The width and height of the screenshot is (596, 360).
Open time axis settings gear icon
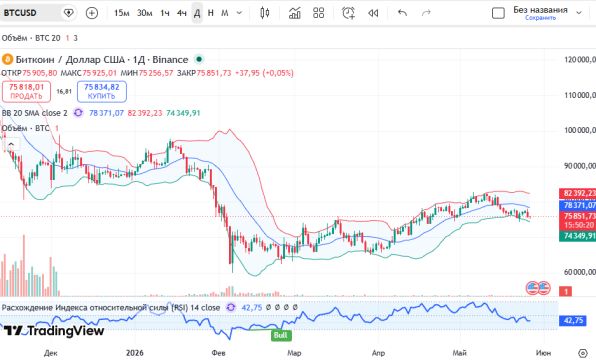(x=582, y=353)
